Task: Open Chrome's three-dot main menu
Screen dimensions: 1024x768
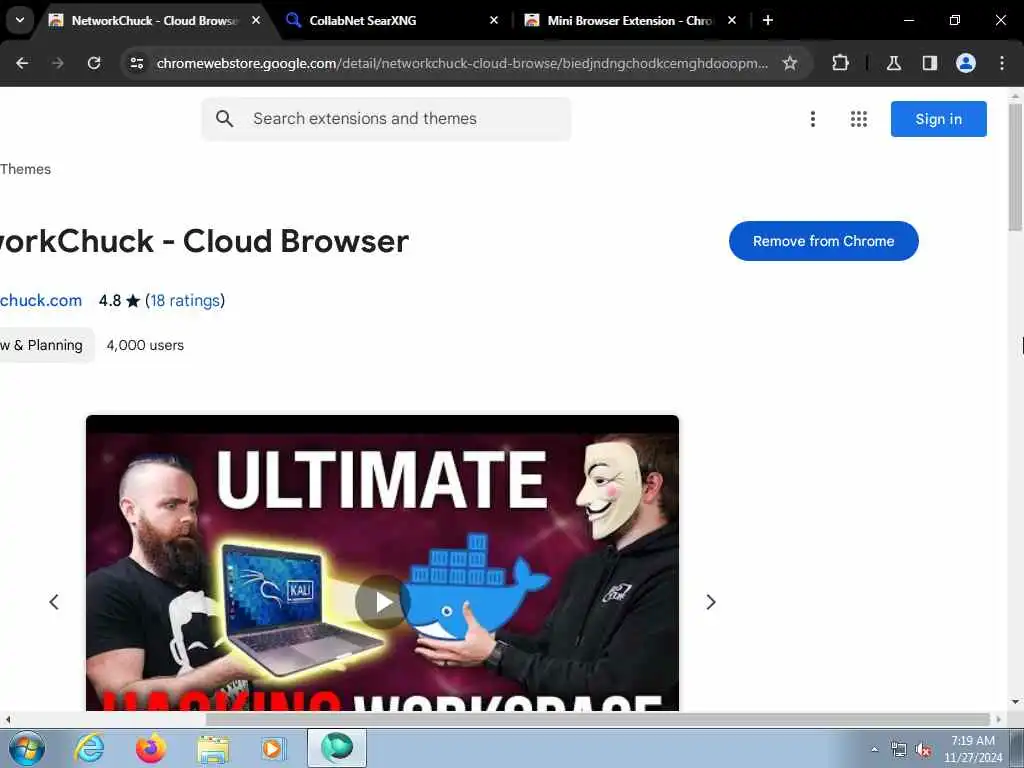Action: [1002, 63]
